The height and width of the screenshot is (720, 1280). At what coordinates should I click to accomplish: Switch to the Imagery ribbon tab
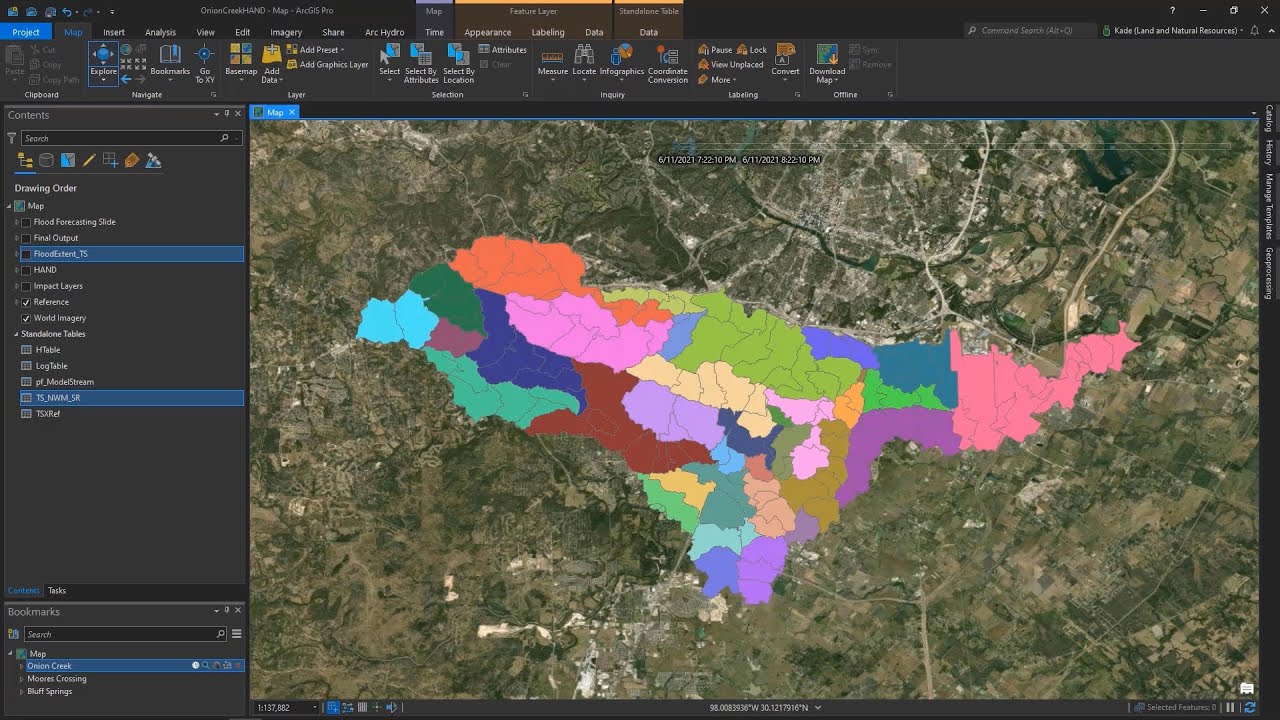coord(286,32)
